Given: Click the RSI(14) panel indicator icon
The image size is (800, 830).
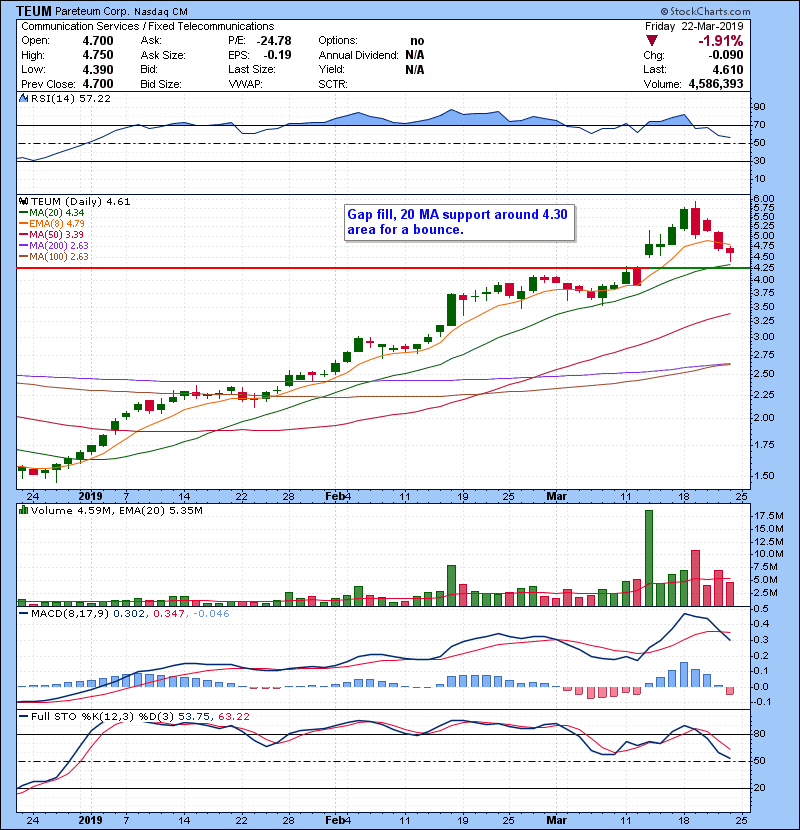Looking at the screenshot, I should click(x=23, y=98).
